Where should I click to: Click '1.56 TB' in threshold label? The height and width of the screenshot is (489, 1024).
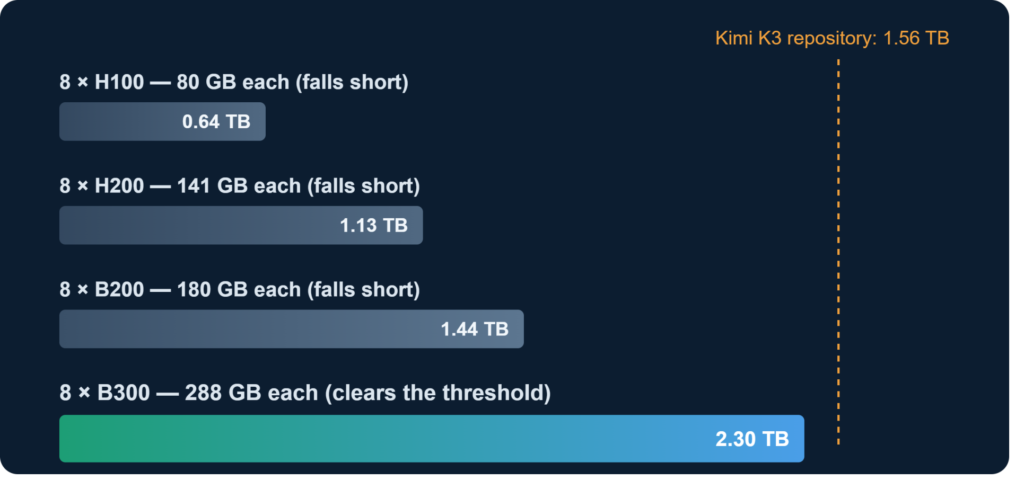click(916, 38)
